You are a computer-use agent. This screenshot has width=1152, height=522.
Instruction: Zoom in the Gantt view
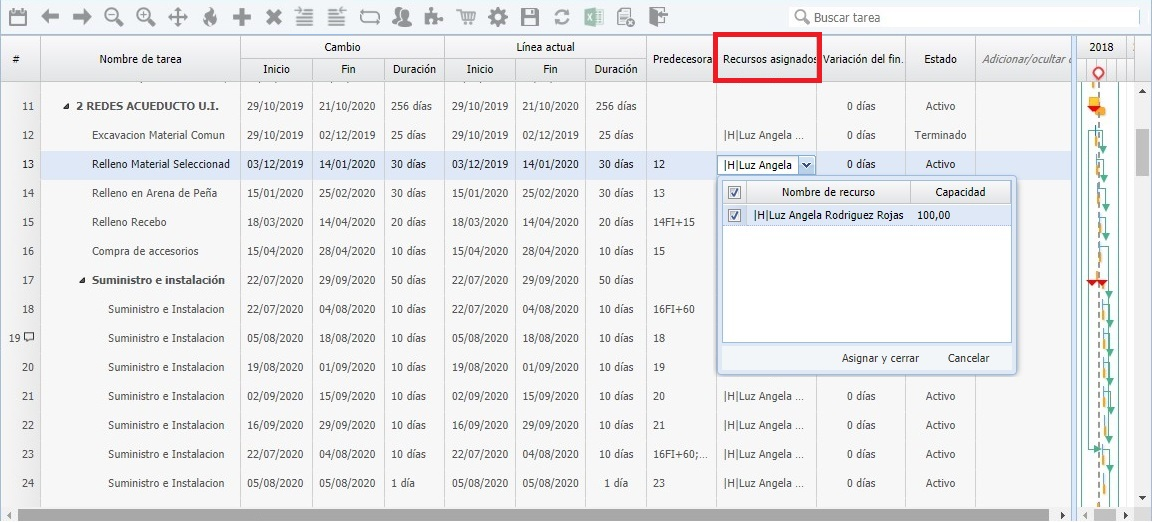pos(145,17)
